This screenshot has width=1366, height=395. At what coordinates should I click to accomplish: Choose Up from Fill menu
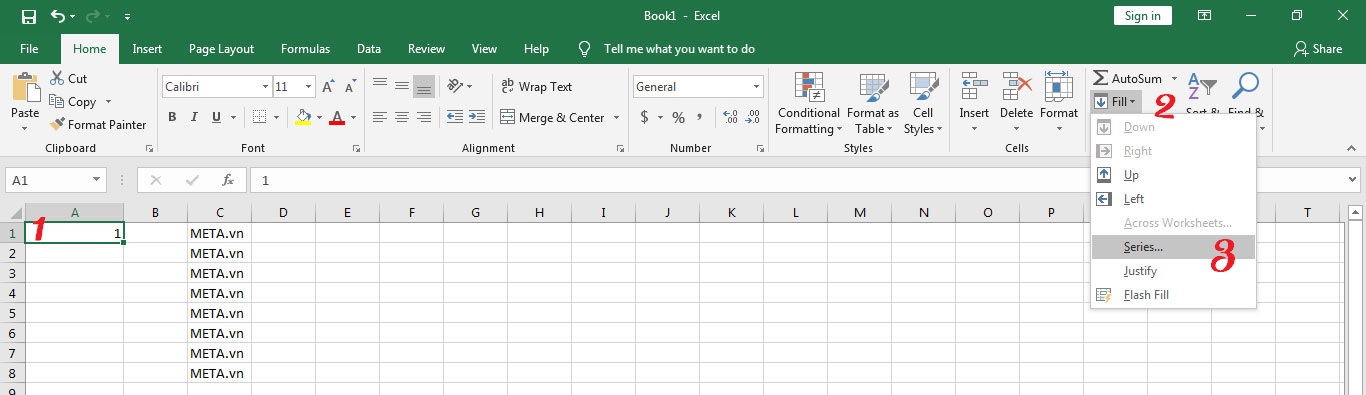tap(1172, 175)
